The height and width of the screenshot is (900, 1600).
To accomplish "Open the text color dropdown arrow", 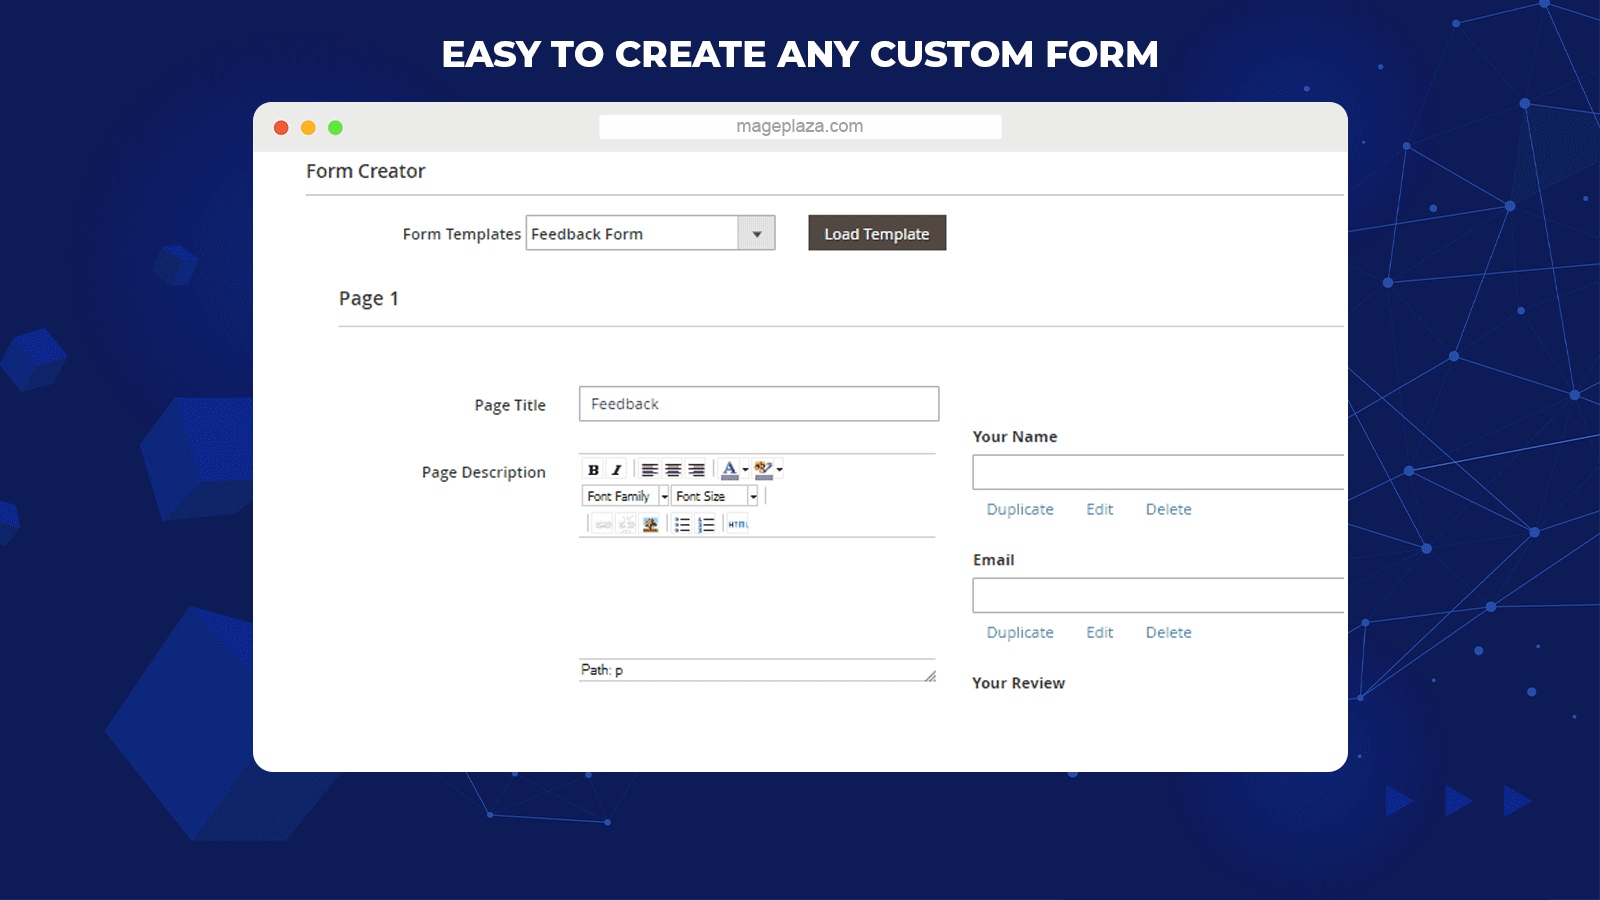I will pyautogui.click(x=744, y=469).
